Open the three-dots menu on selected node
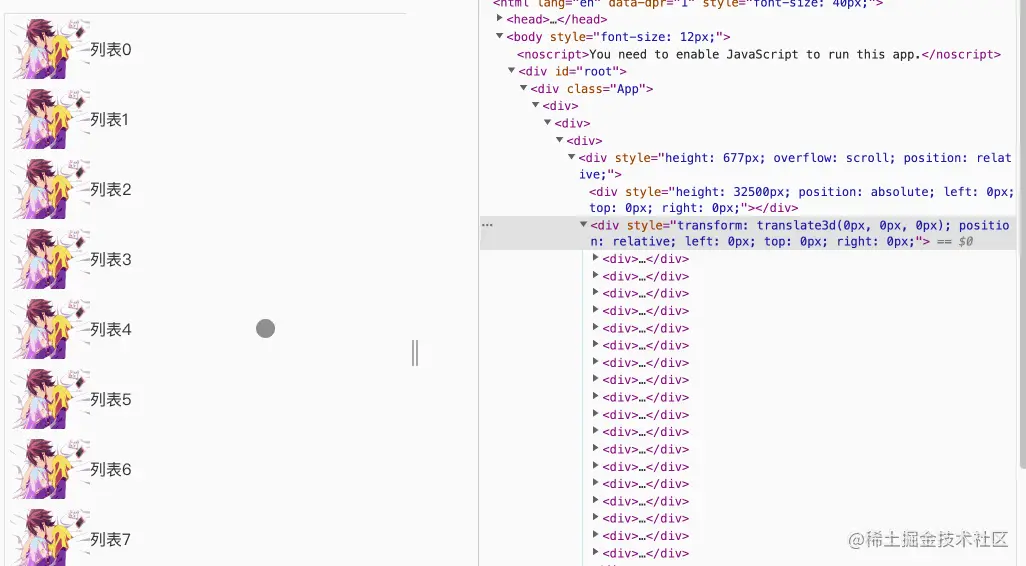This screenshot has height=566, width=1026. pyautogui.click(x=487, y=224)
